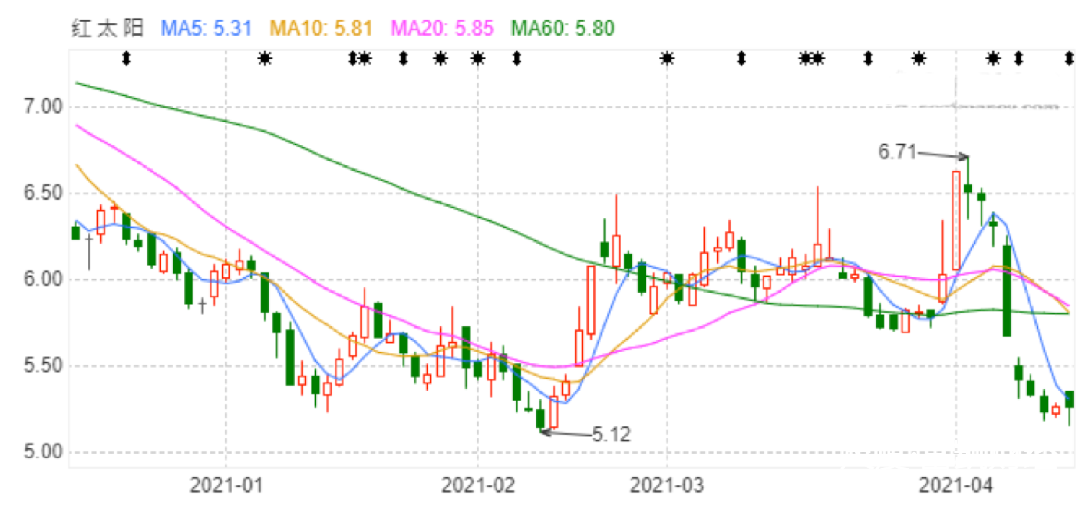
Task: Click the 2021-02 date axis label
Action: 478,486
